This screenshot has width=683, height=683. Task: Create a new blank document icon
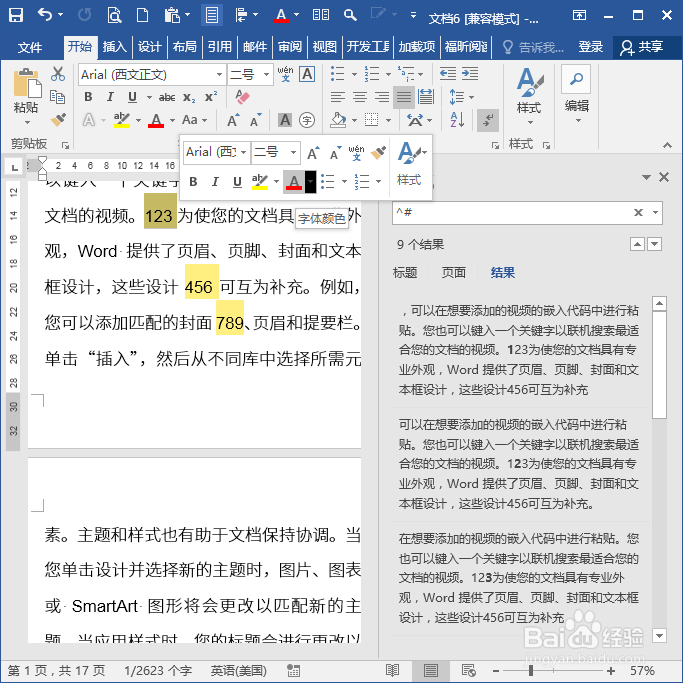pos(142,15)
